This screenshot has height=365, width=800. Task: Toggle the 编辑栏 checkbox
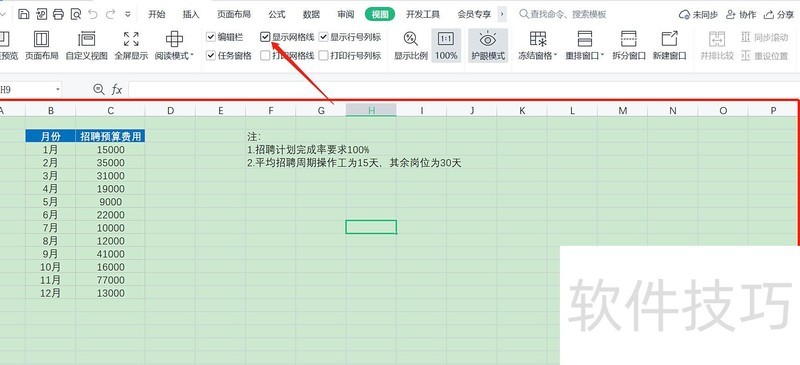pos(211,37)
